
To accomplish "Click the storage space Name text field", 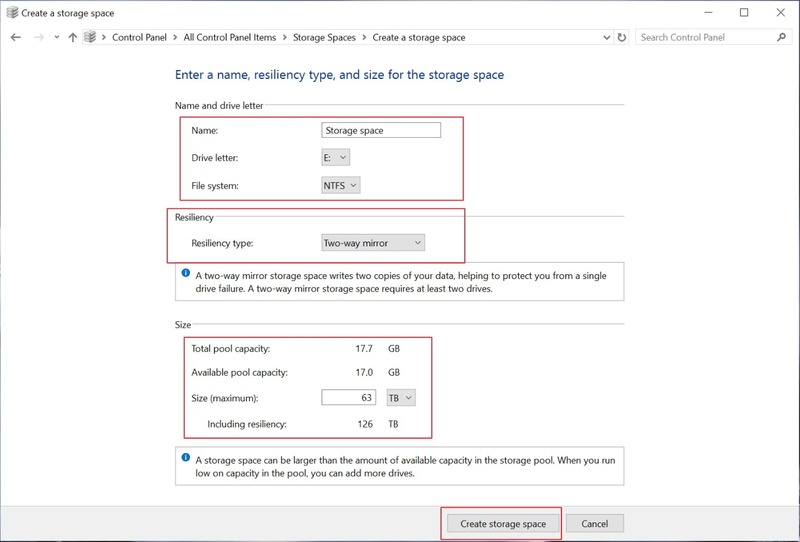I will (381, 130).
